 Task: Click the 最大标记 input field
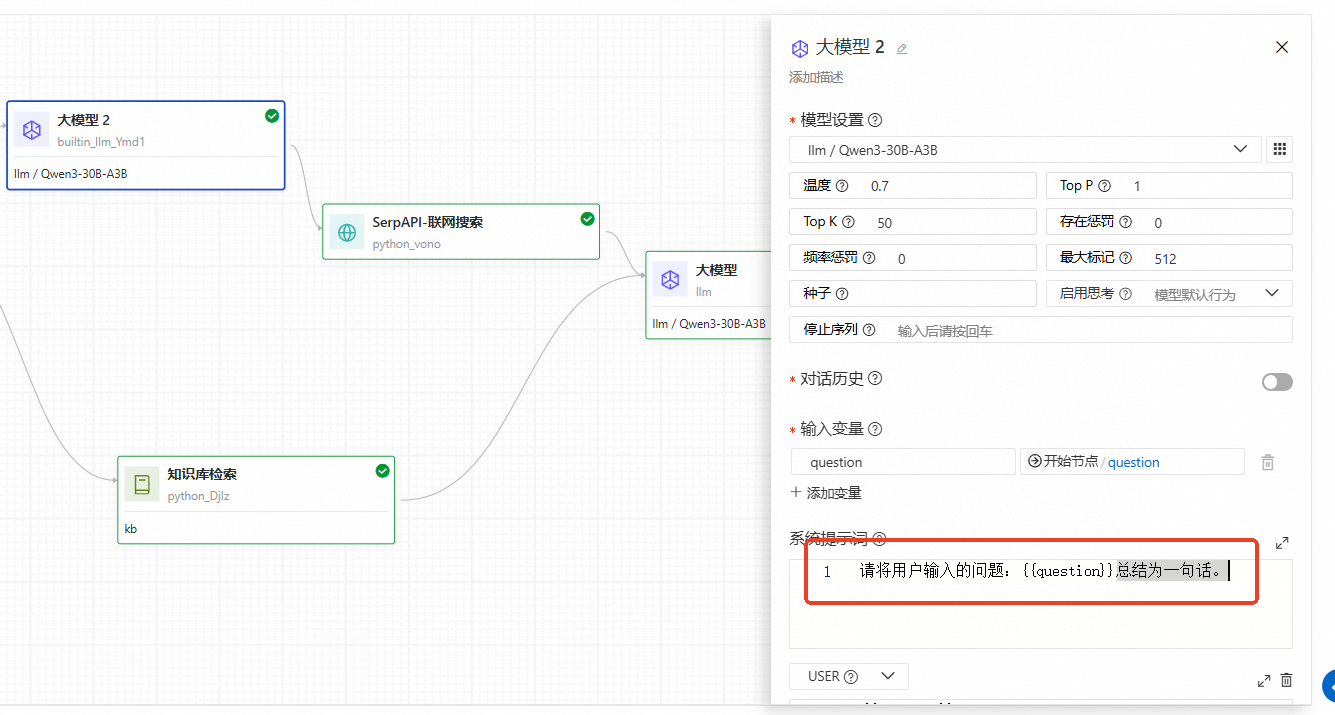click(1217, 258)
